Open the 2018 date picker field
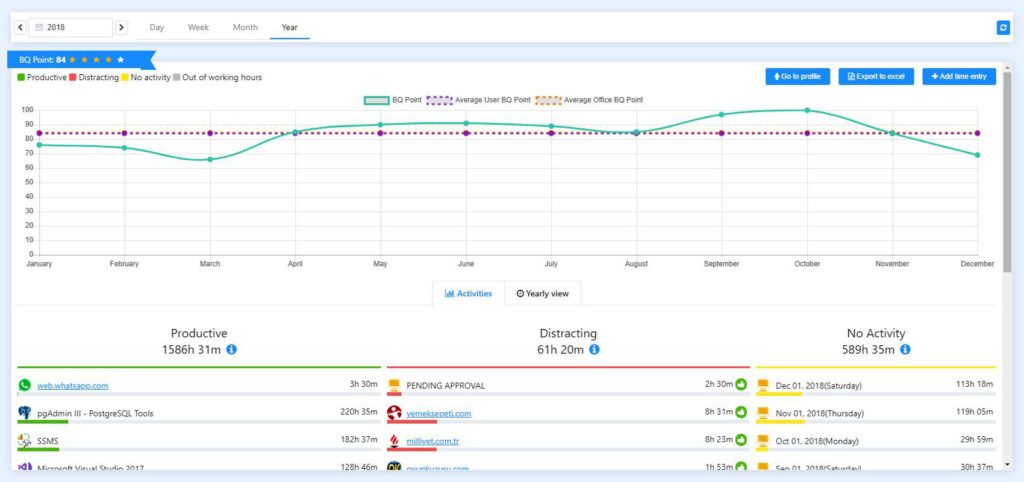 tap(70, 27)
